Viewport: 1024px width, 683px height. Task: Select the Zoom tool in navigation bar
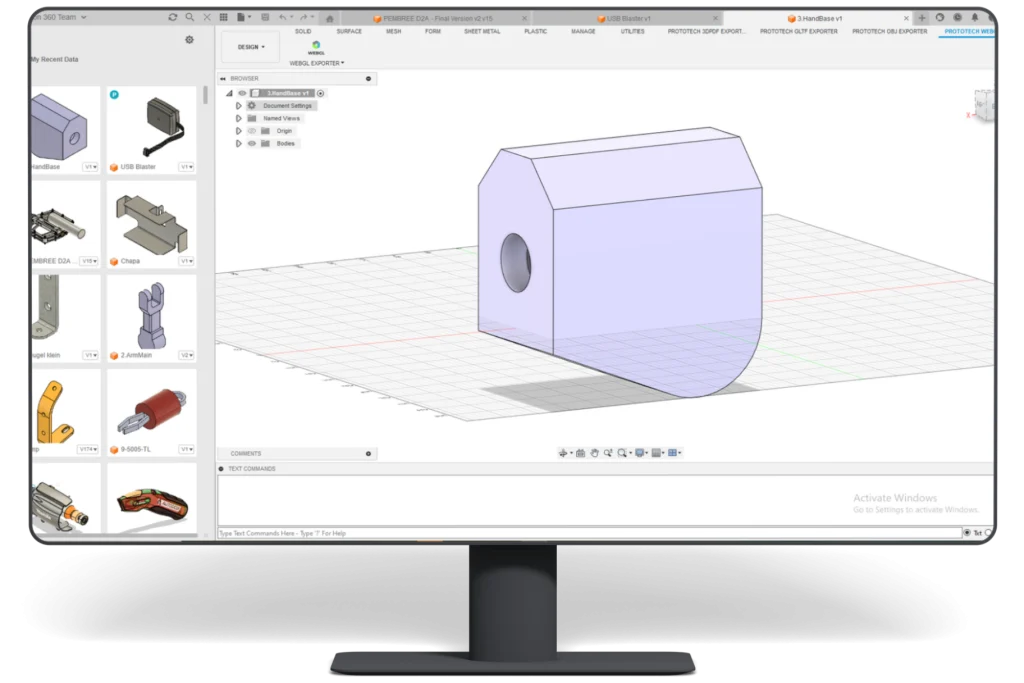(x=608, y=453)
